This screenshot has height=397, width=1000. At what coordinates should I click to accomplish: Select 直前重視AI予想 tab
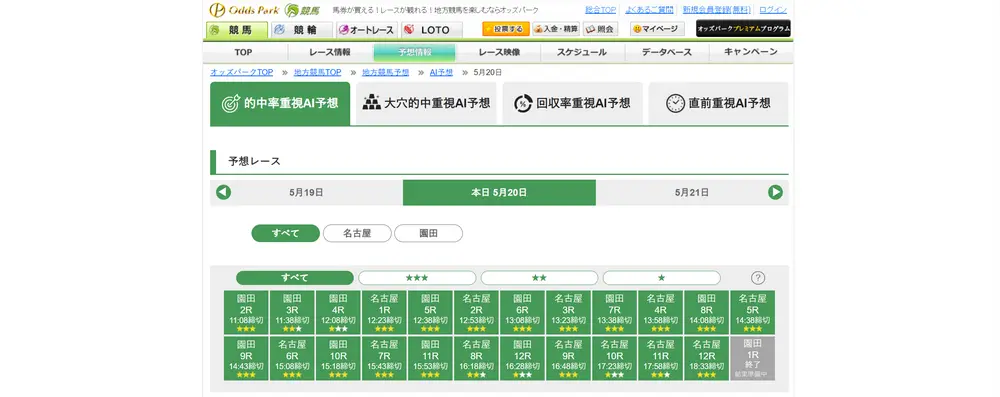718,103
